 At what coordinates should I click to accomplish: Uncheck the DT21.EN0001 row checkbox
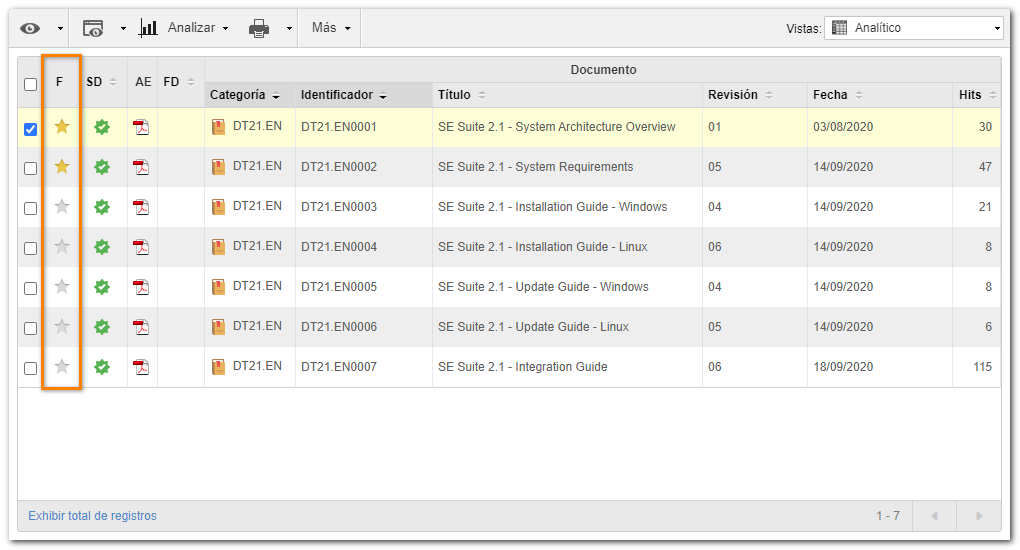click(x=31, y=129)
